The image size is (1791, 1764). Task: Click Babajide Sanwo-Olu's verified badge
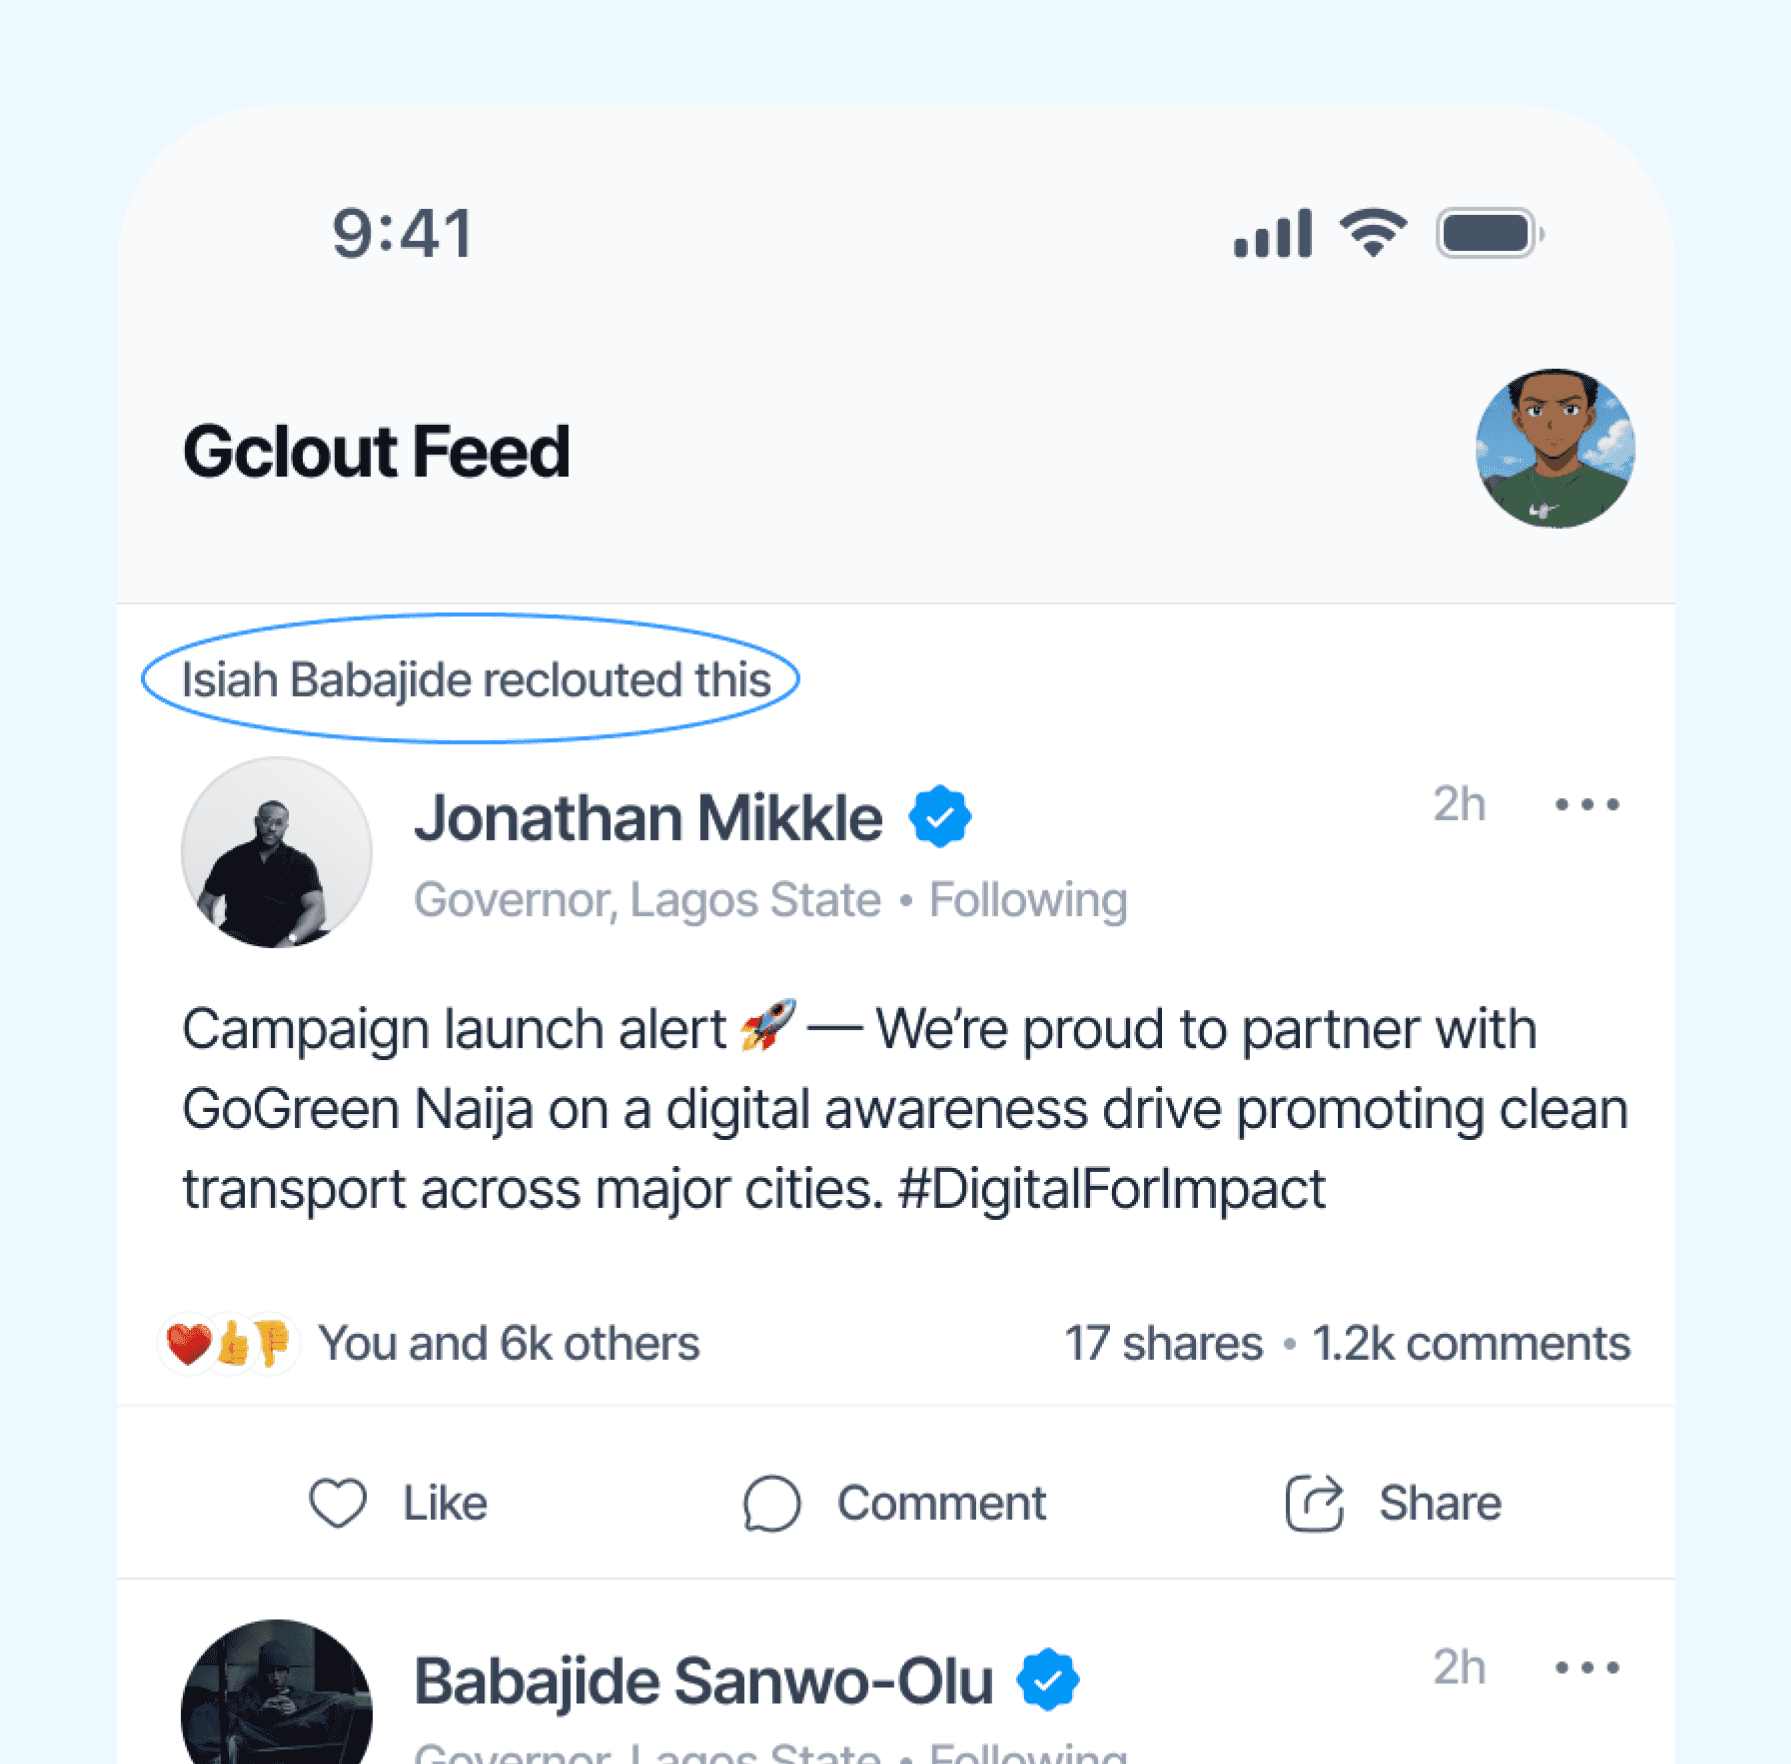pyautogui.click(x=1047, y=1680)
